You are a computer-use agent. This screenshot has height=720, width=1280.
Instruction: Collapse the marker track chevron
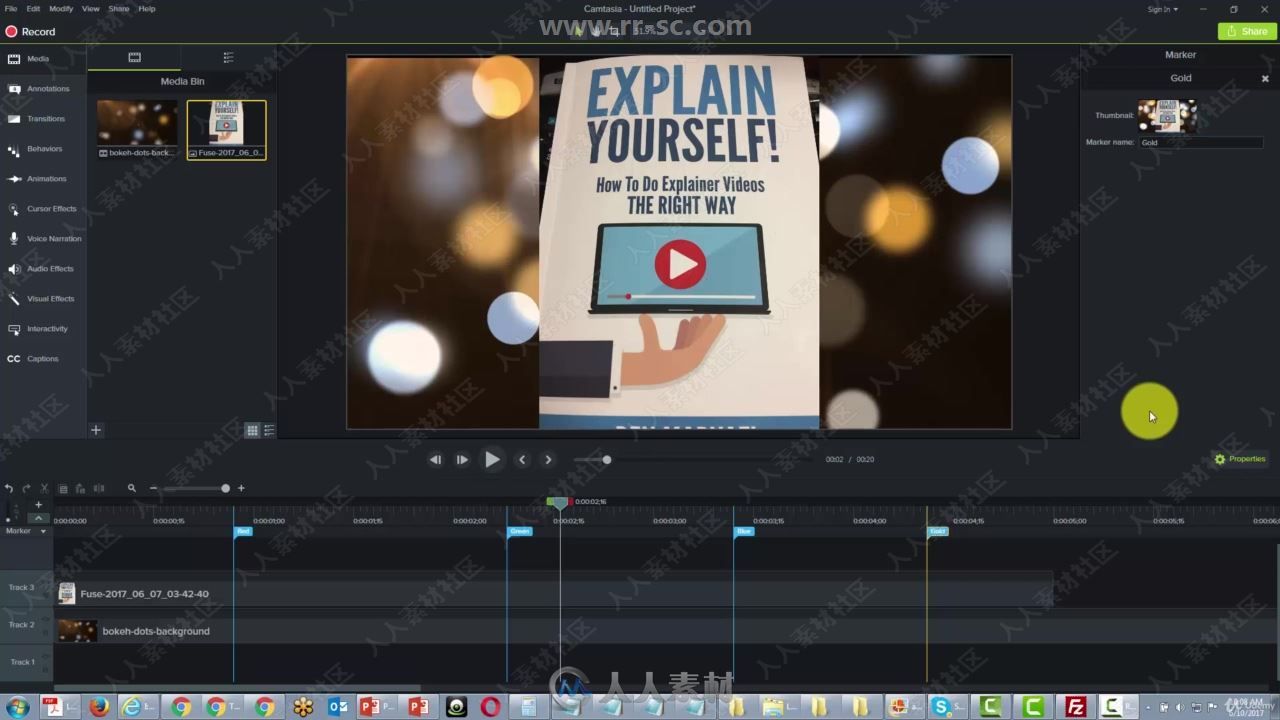pos(38,518)
